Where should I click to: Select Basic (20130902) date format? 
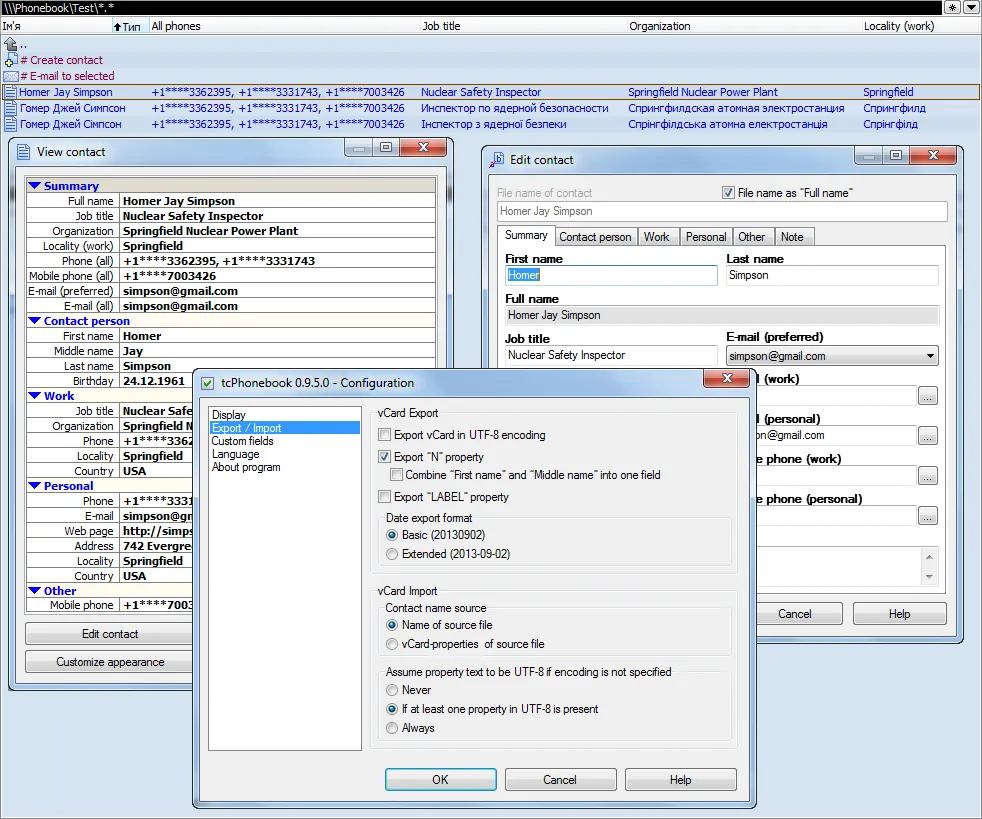[x=392, y=535]
